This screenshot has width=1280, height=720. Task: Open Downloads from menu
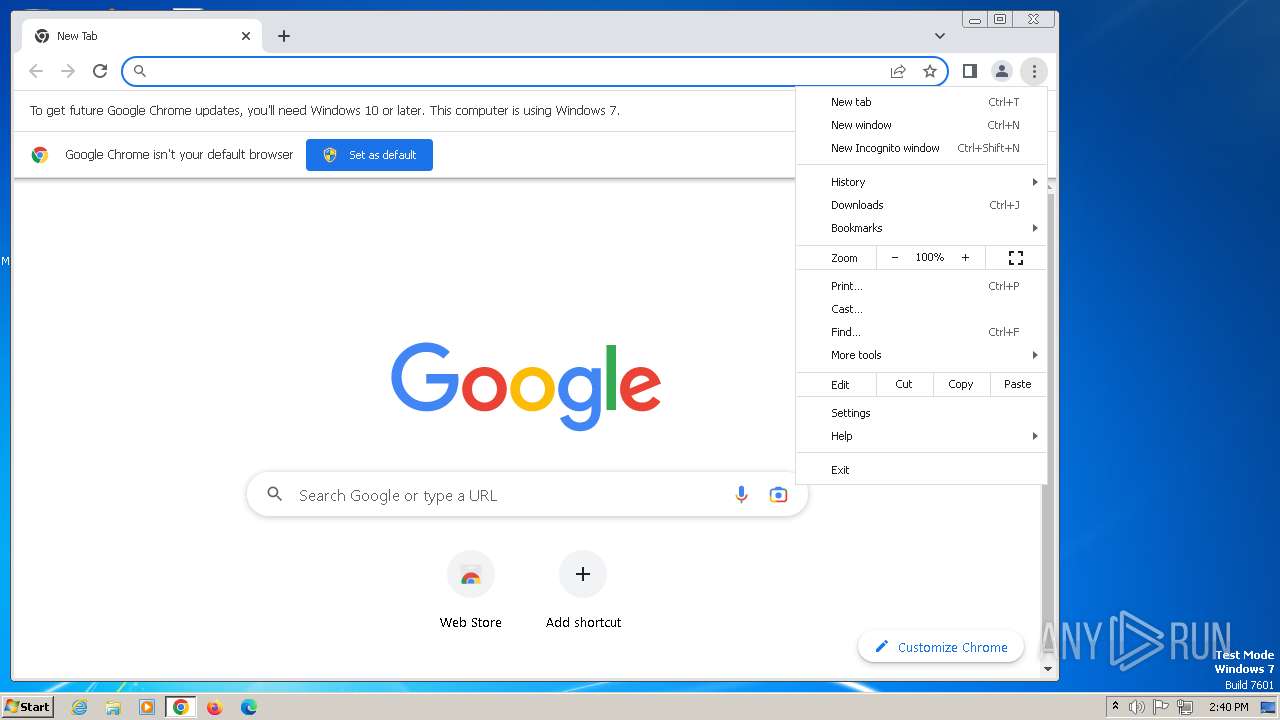pos(922,205)
